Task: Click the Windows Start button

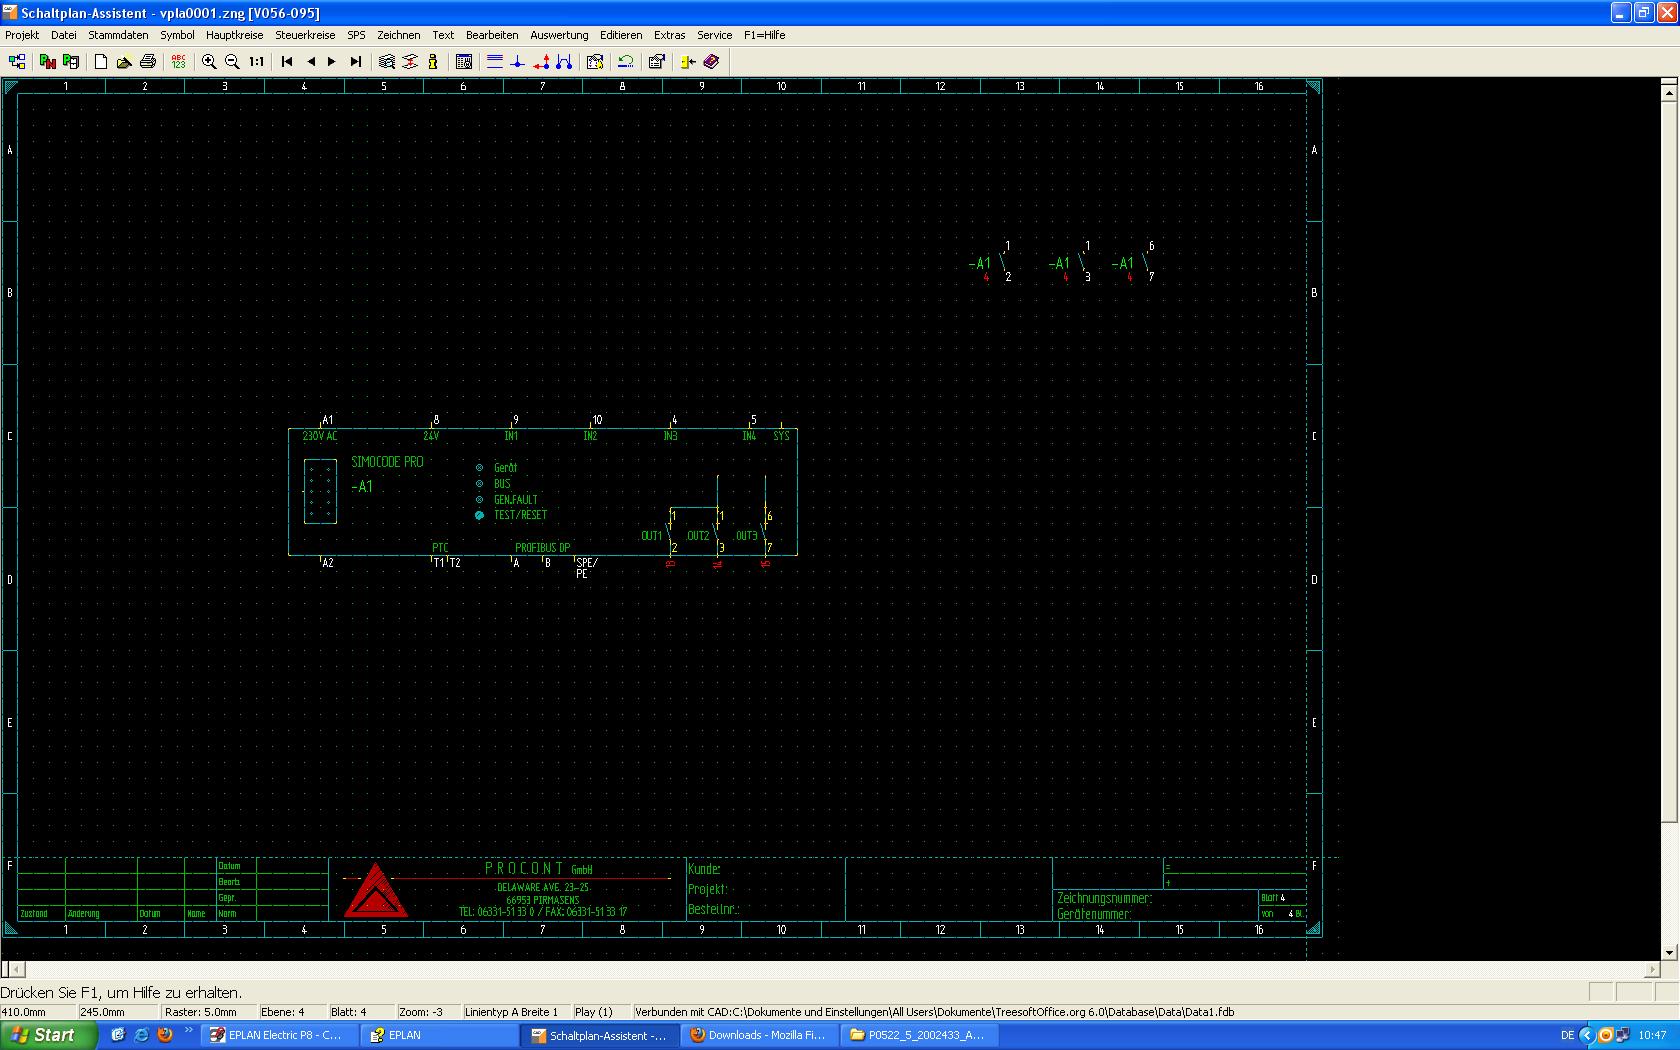Action: point(48,1035)
